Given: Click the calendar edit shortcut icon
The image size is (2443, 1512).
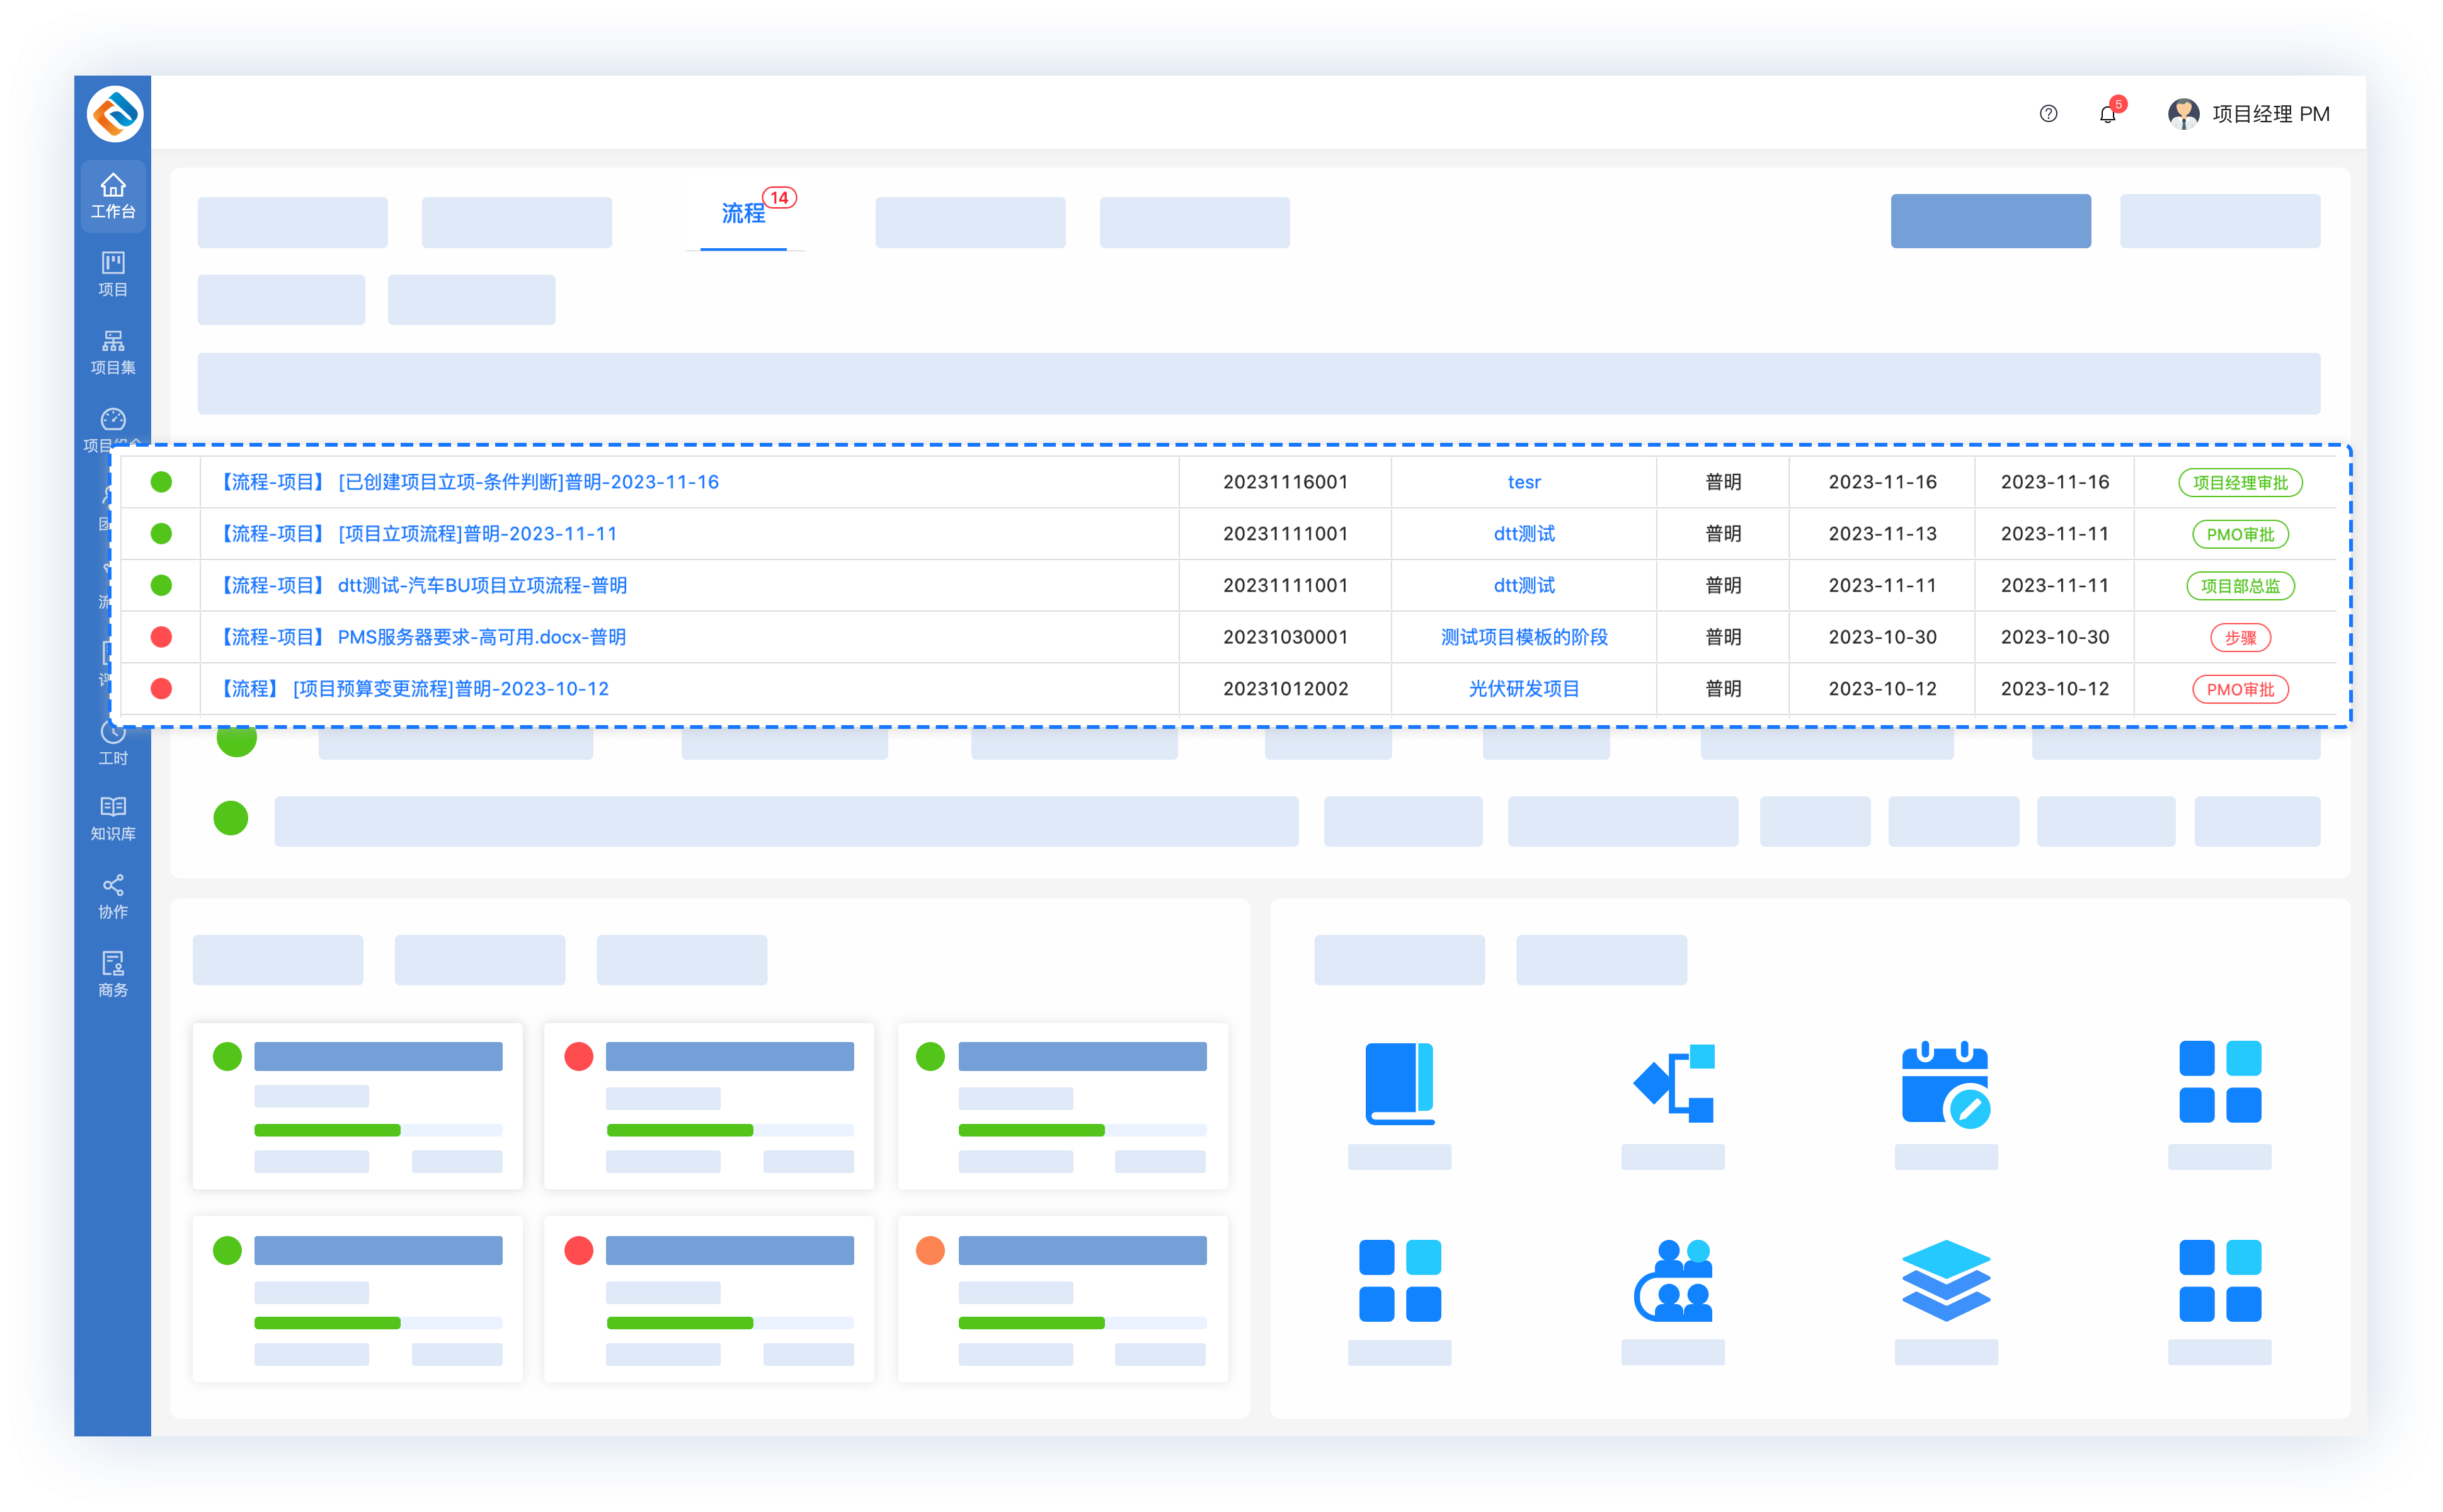Looking at the screenshot, I should tap(1945, 1084).
